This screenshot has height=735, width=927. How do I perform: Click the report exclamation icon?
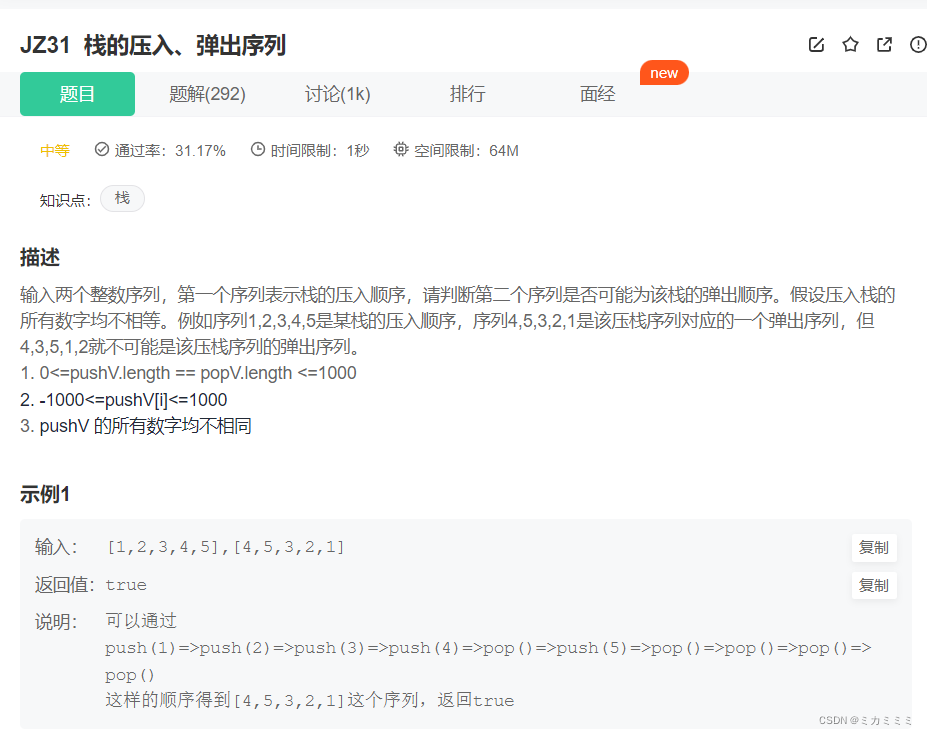coord(917,44)
